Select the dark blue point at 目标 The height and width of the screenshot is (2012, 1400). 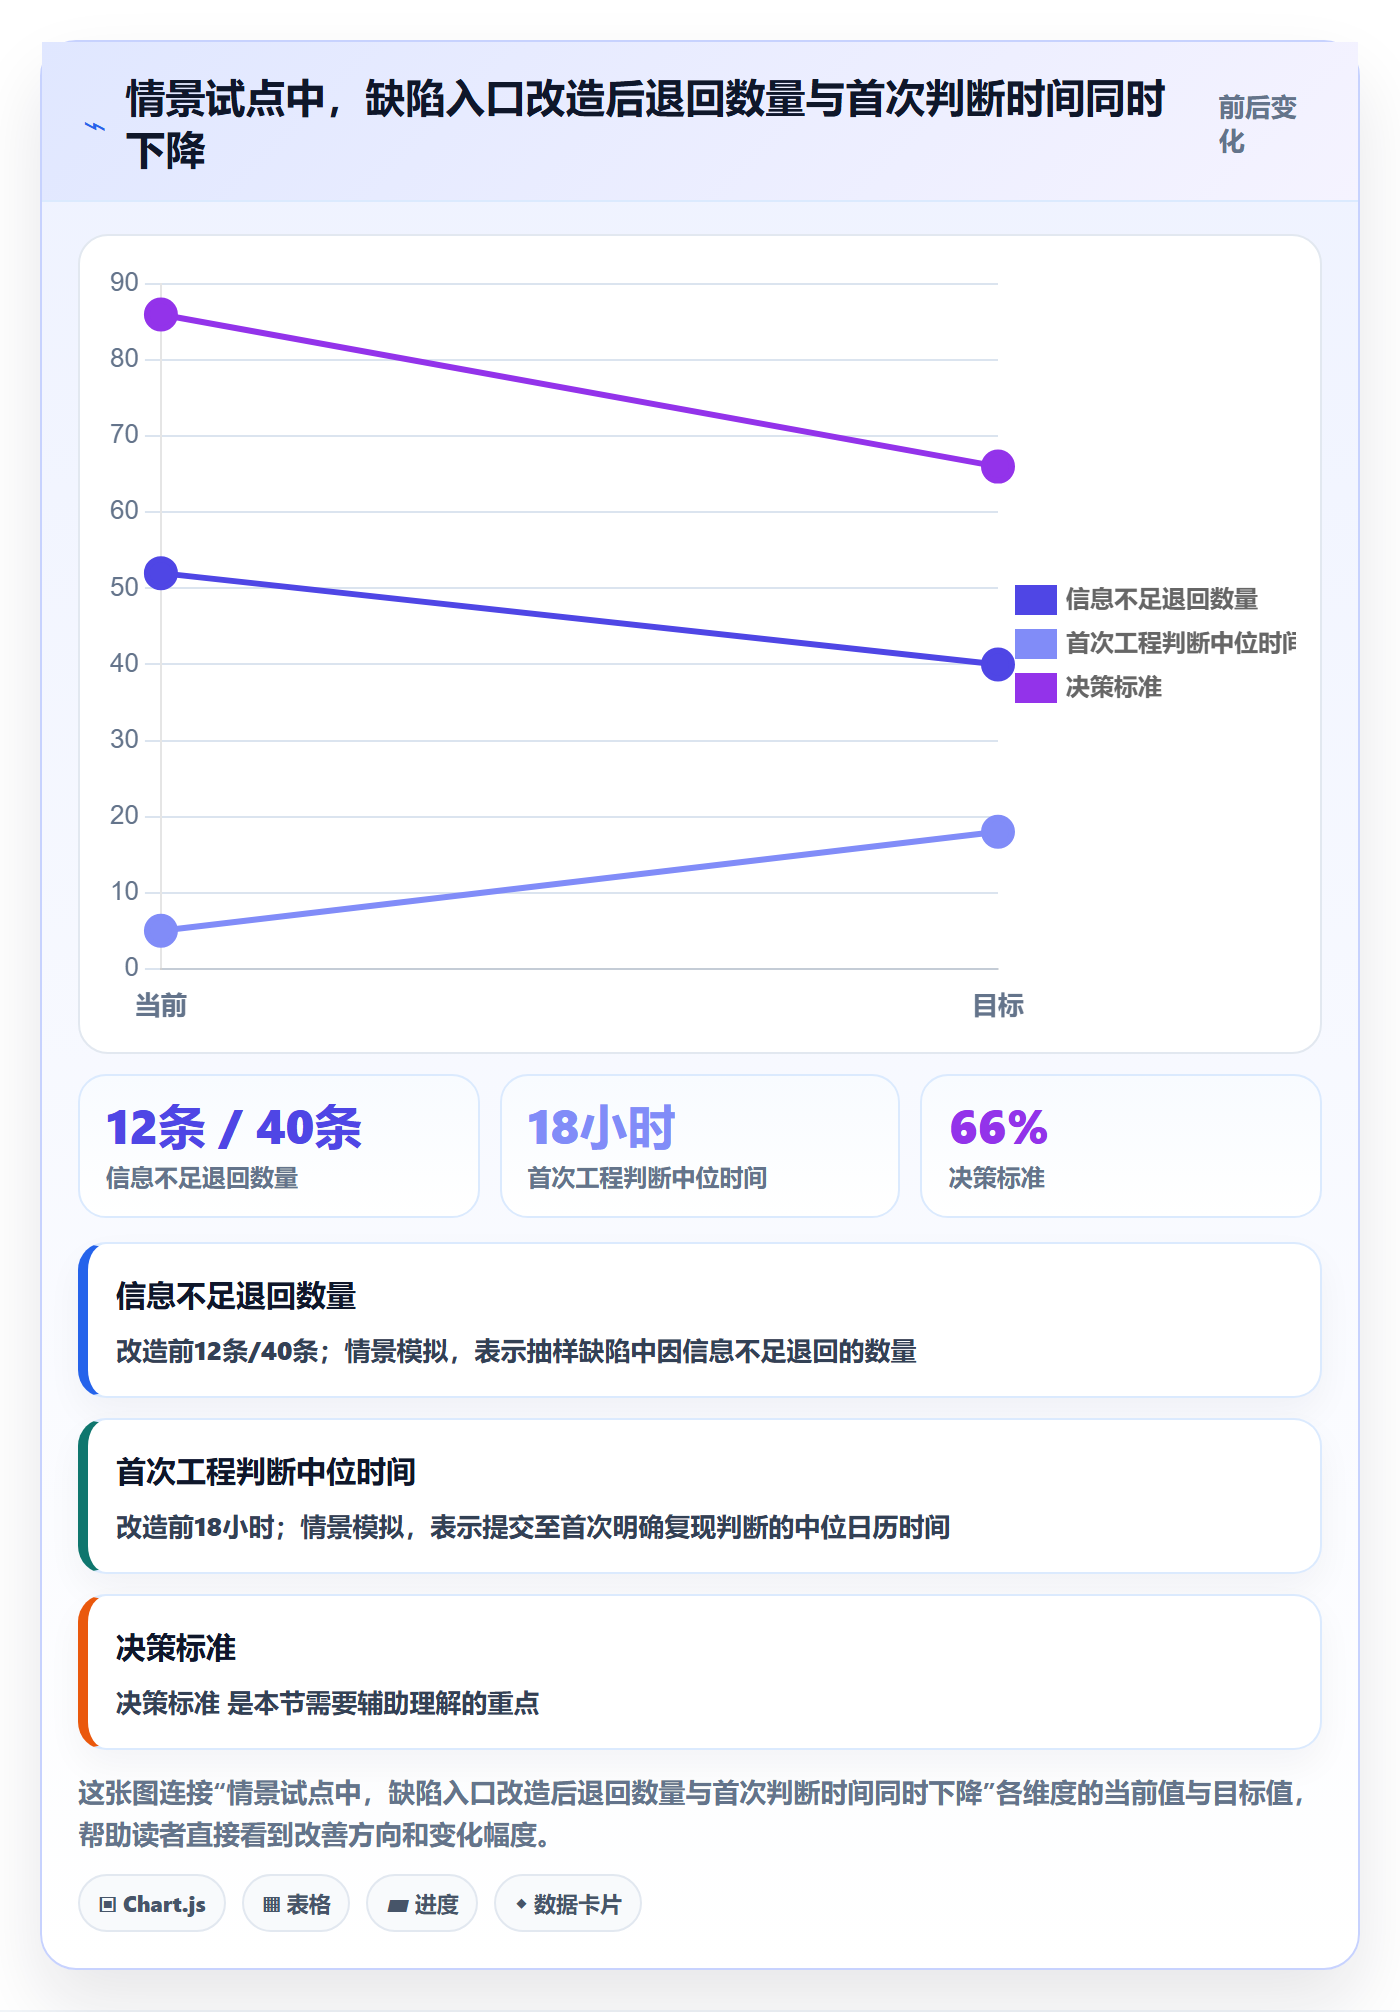click(997, 664)
